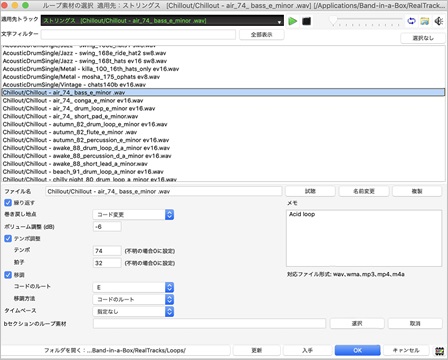
Task: Select air_74_ short_pad_e_minor.wav
Action: 223,116
